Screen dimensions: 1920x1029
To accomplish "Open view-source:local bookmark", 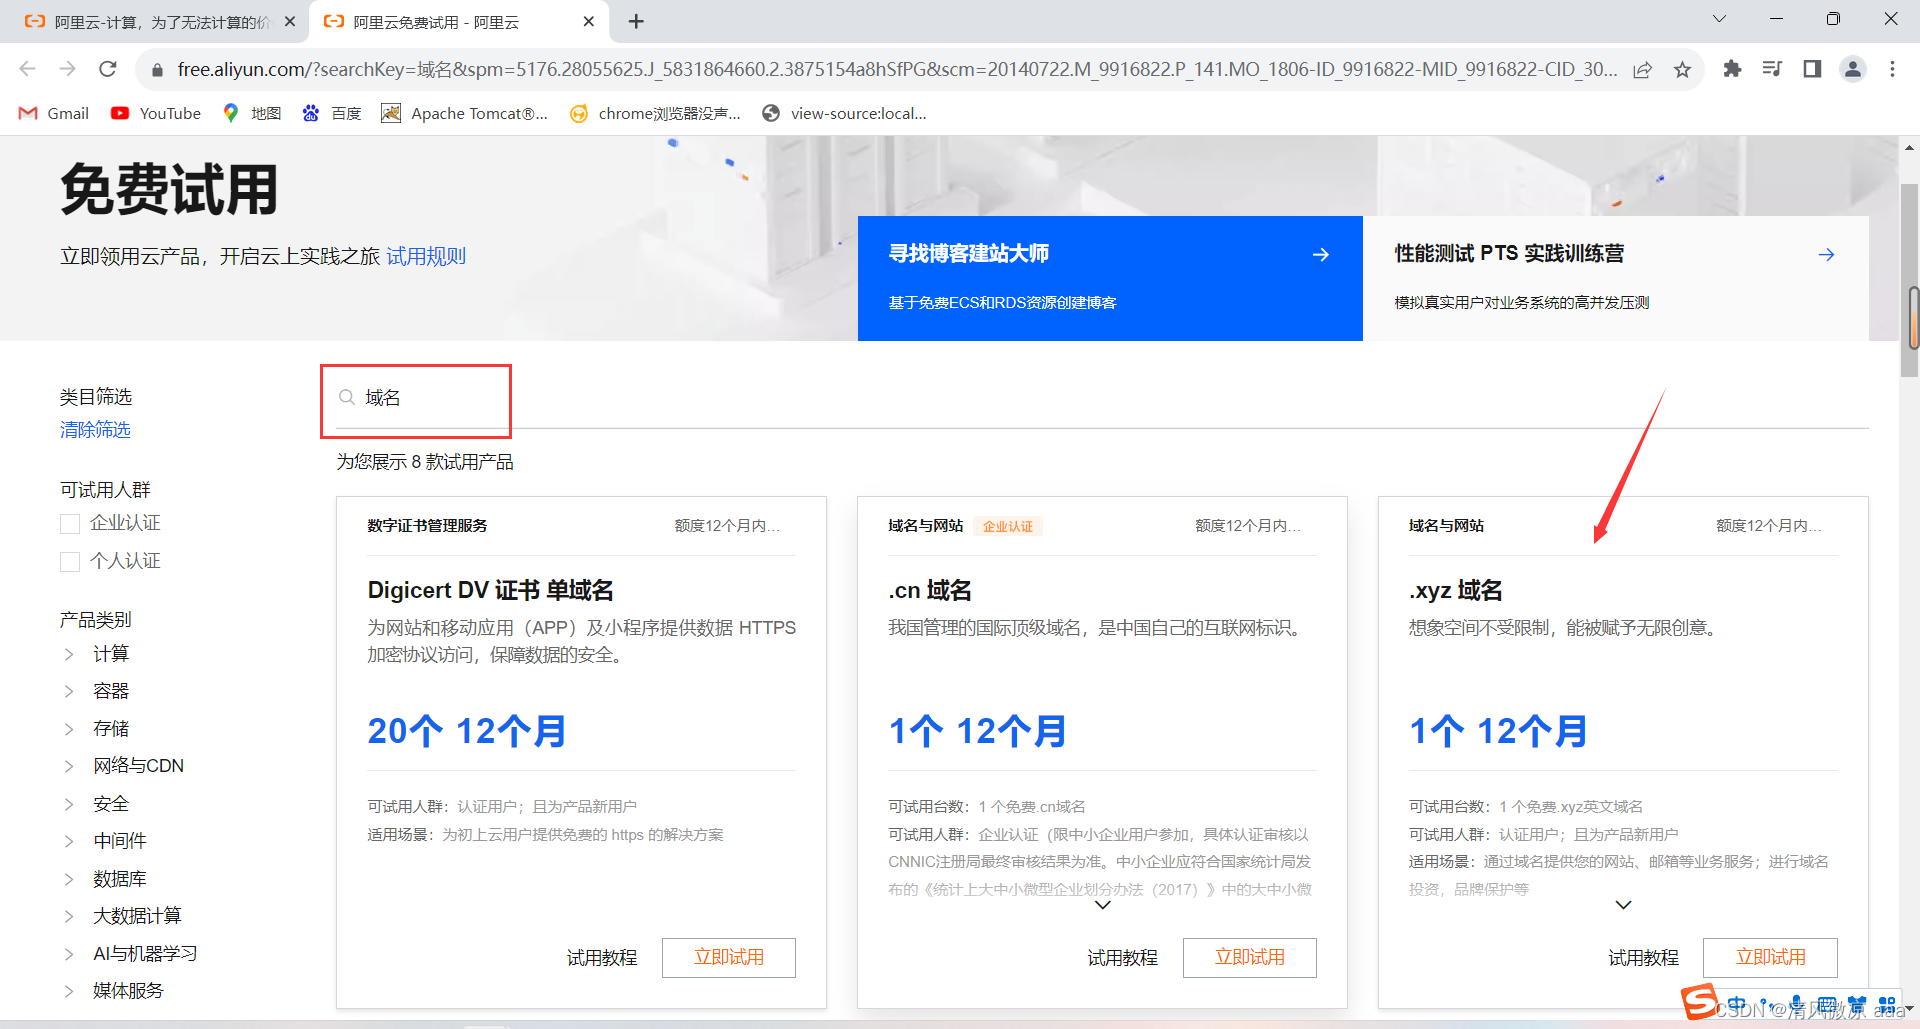I will [x=845, y=113].
